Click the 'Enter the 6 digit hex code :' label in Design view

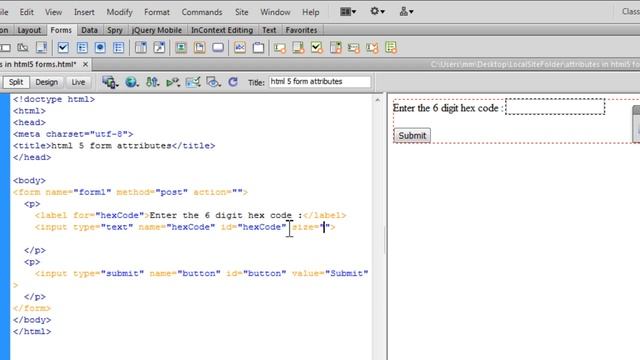coord(448,108)
